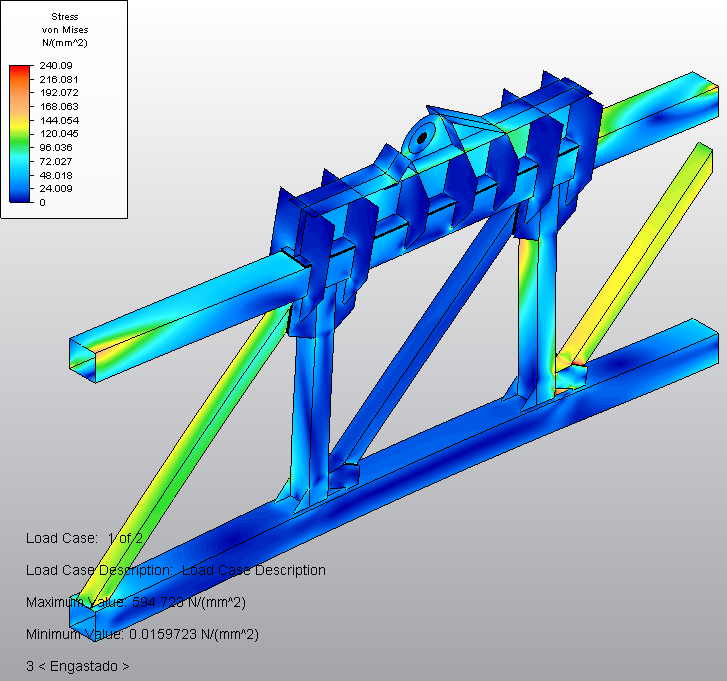Select the Load Case Description line
This screenshot has width=727, height=681.
coord(175,570)
